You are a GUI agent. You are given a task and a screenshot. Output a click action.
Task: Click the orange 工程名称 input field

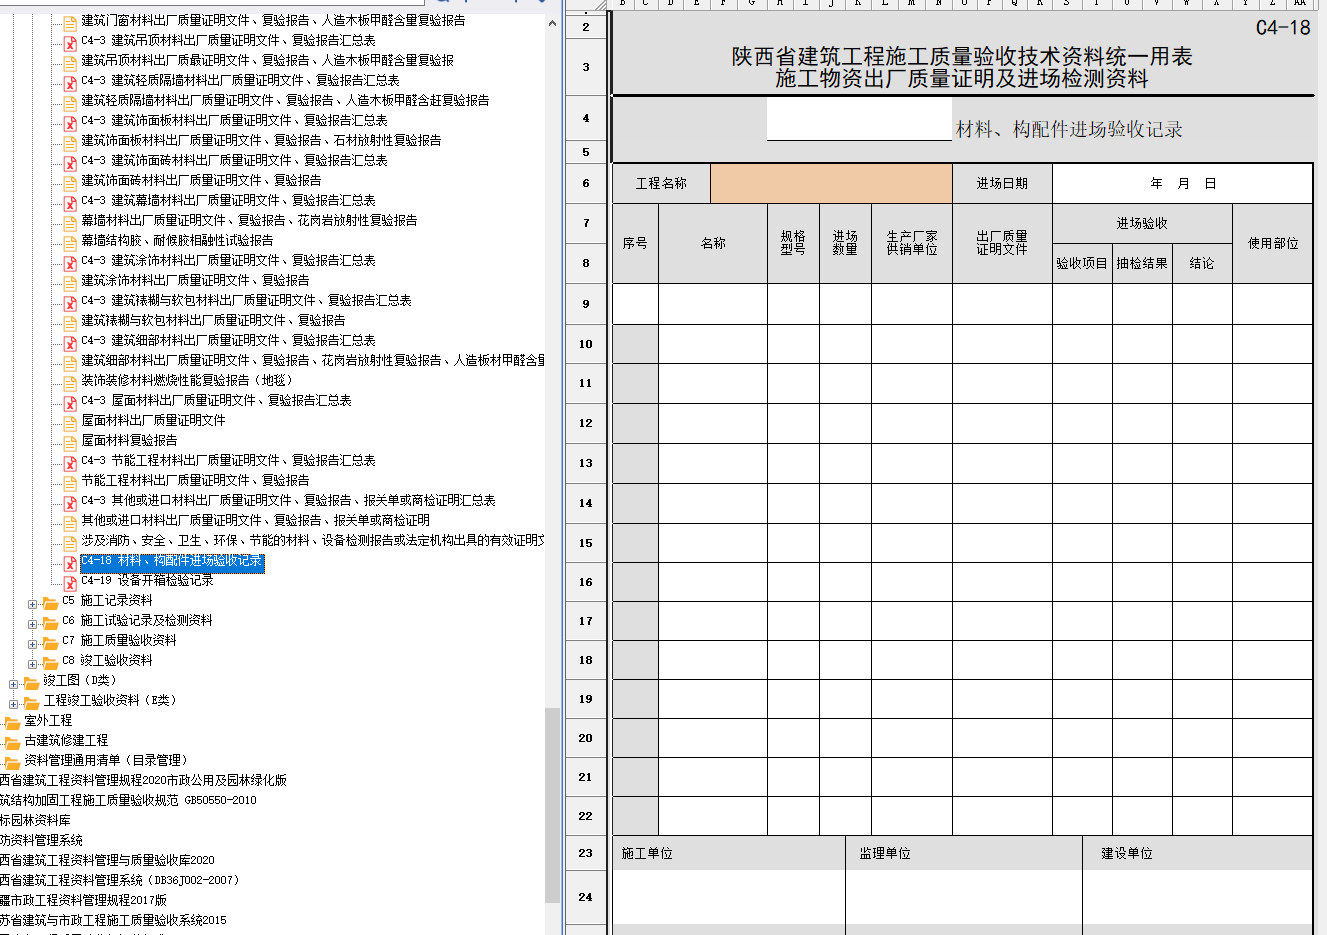(831, 183)
